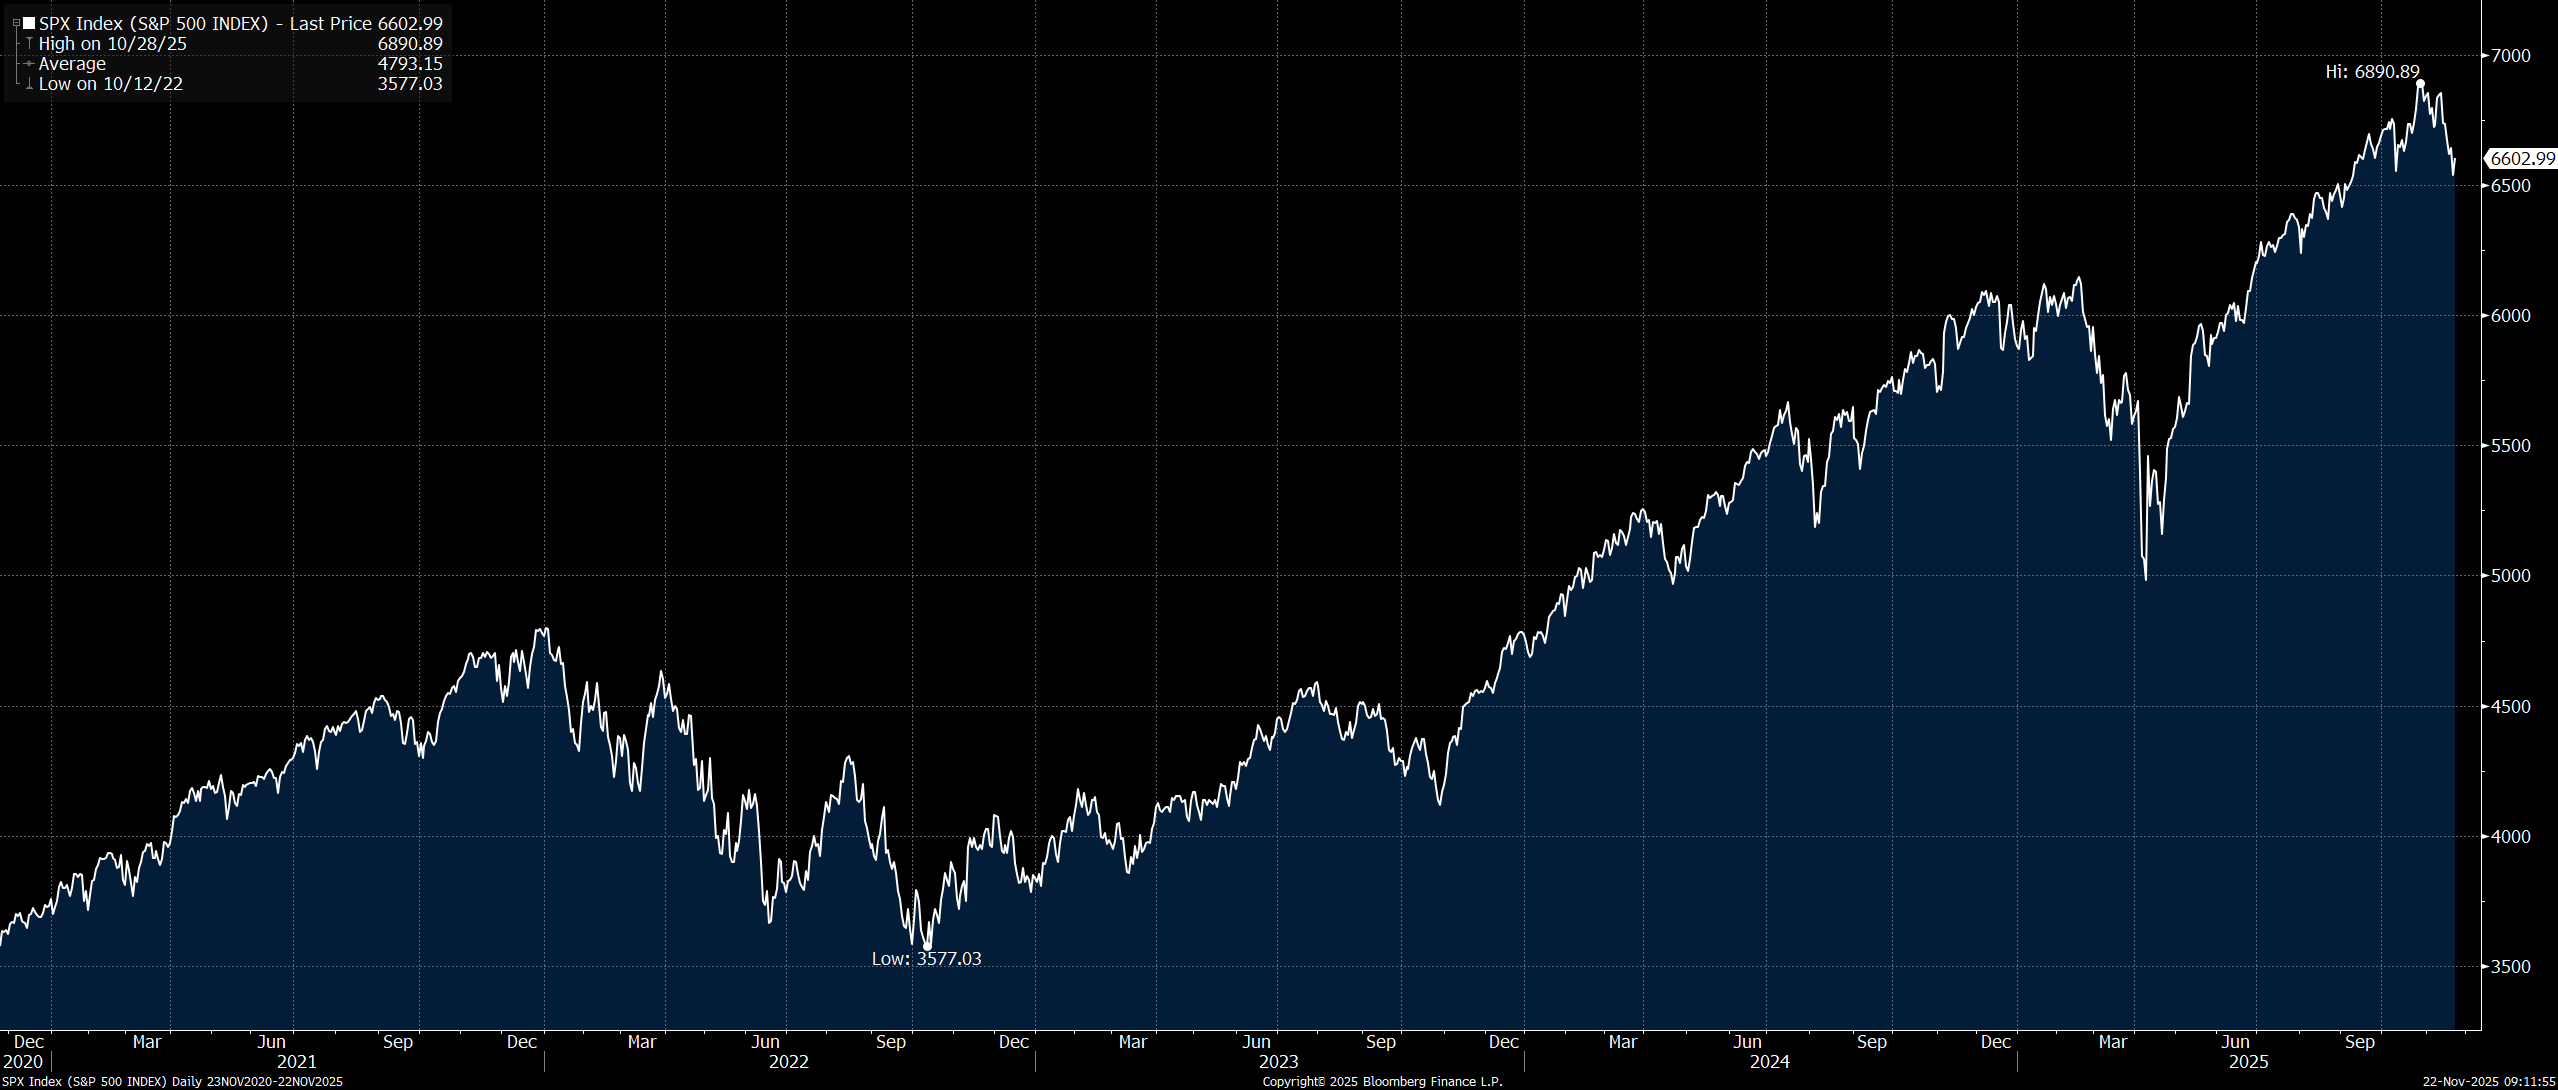Click the Hi: 6890.89 peak dot

pos(2420,84)
